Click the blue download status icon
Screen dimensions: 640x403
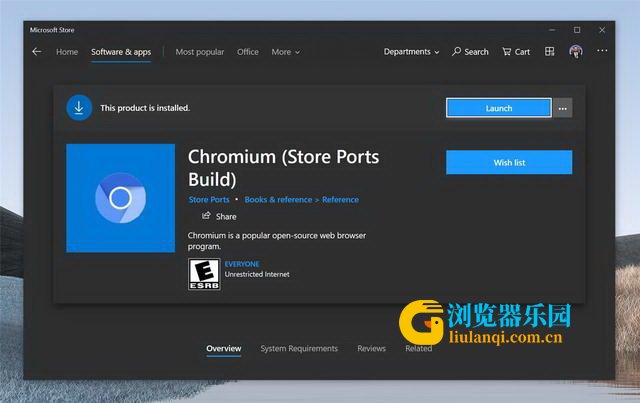(x=79, y=108)
